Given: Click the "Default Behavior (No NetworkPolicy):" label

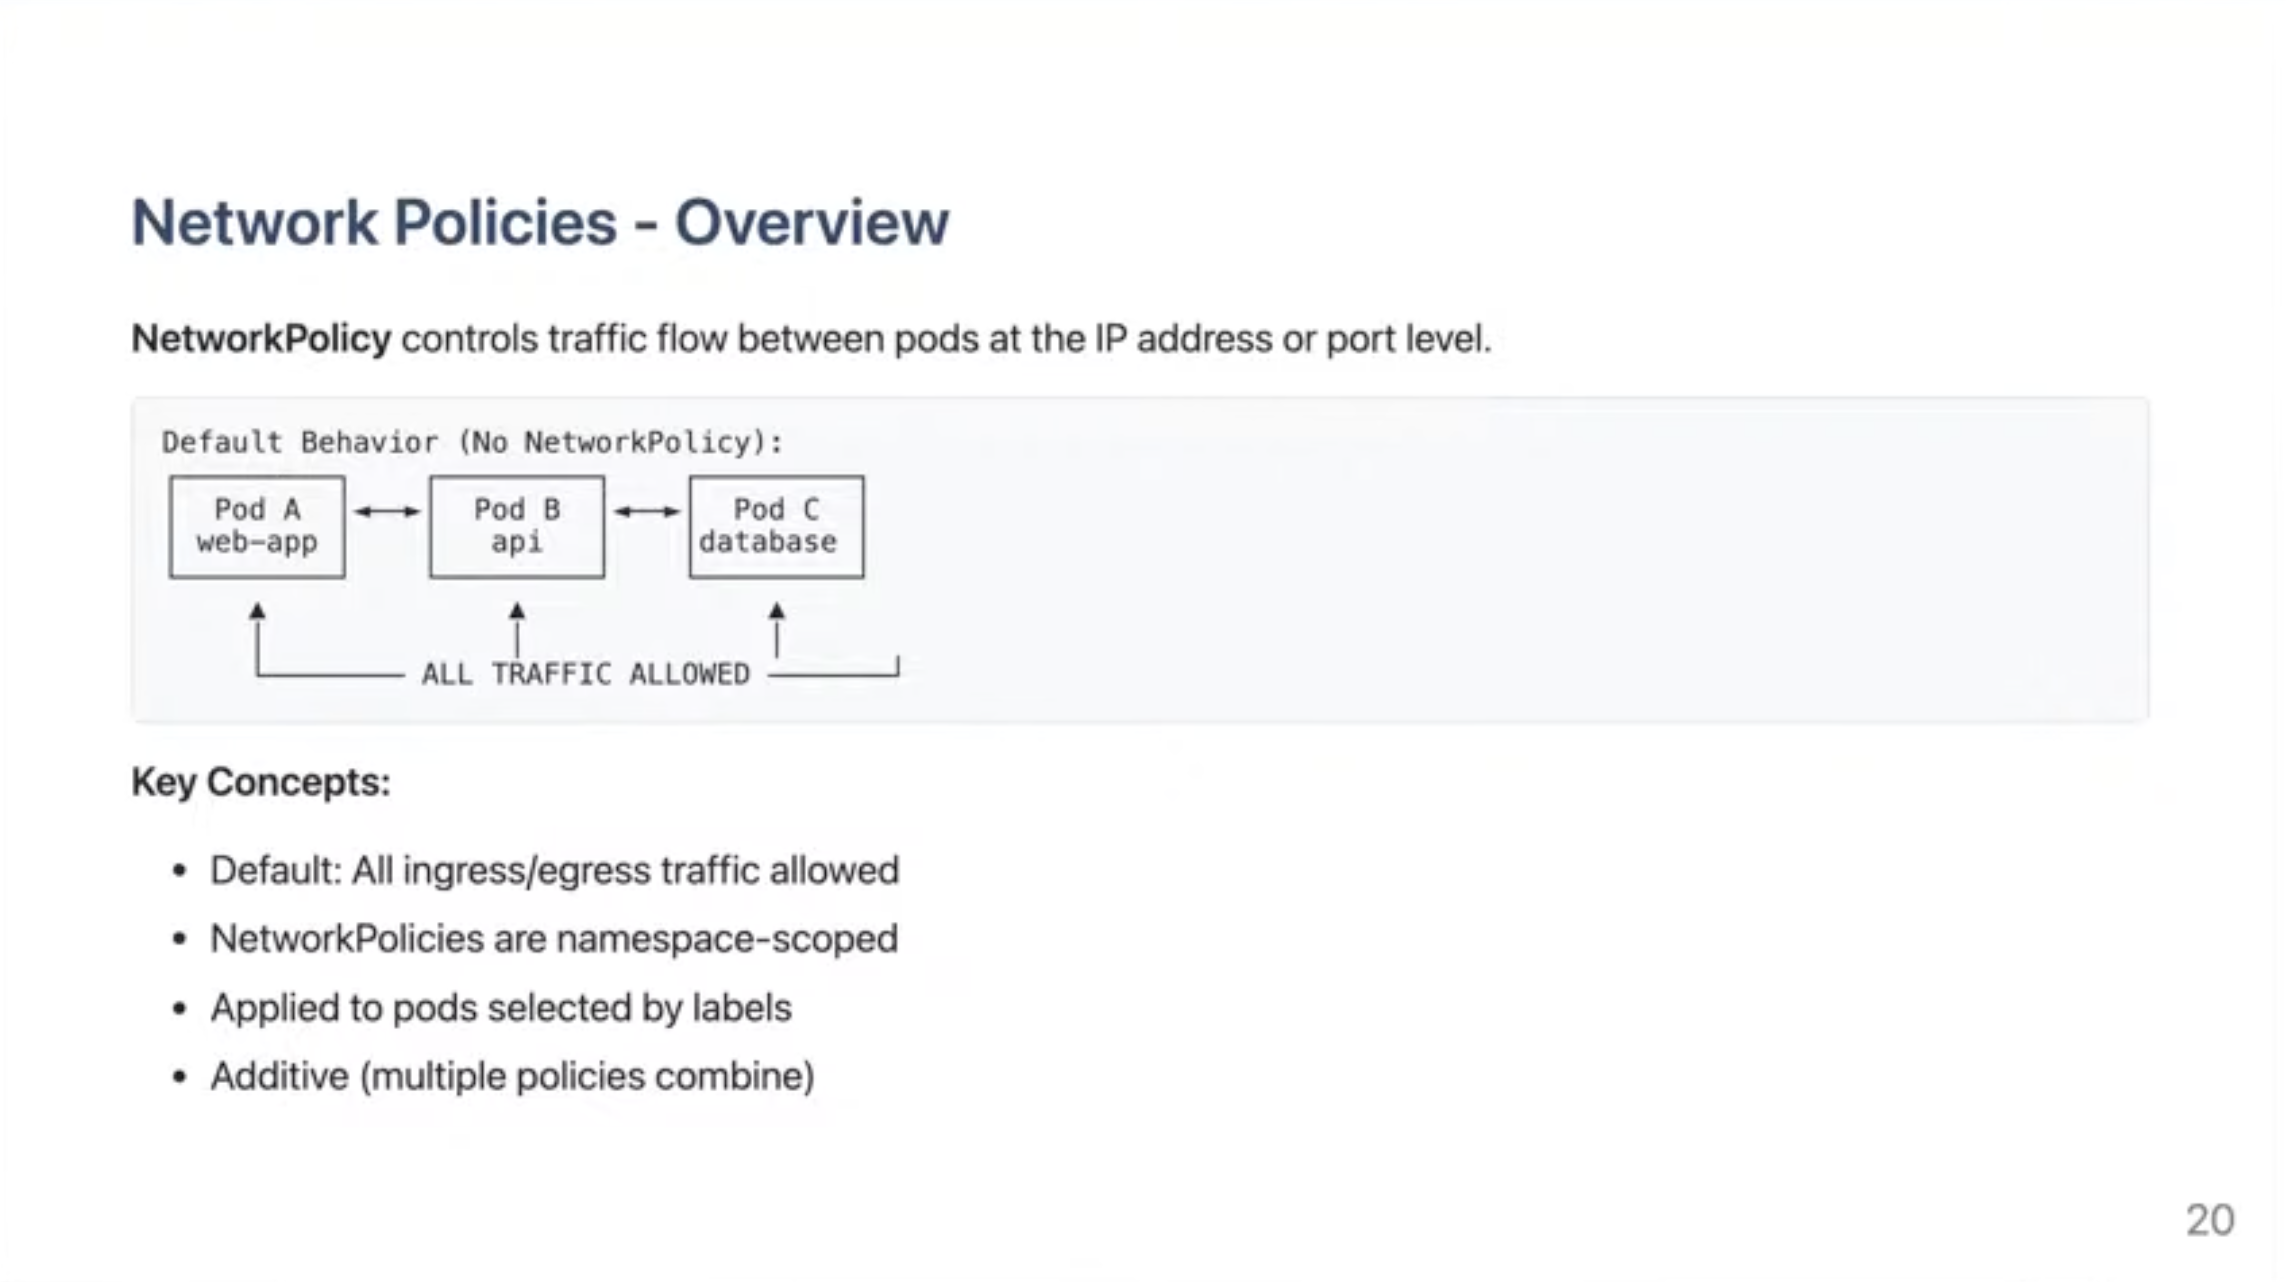Looking at the screenshot, I should [472, 442].
